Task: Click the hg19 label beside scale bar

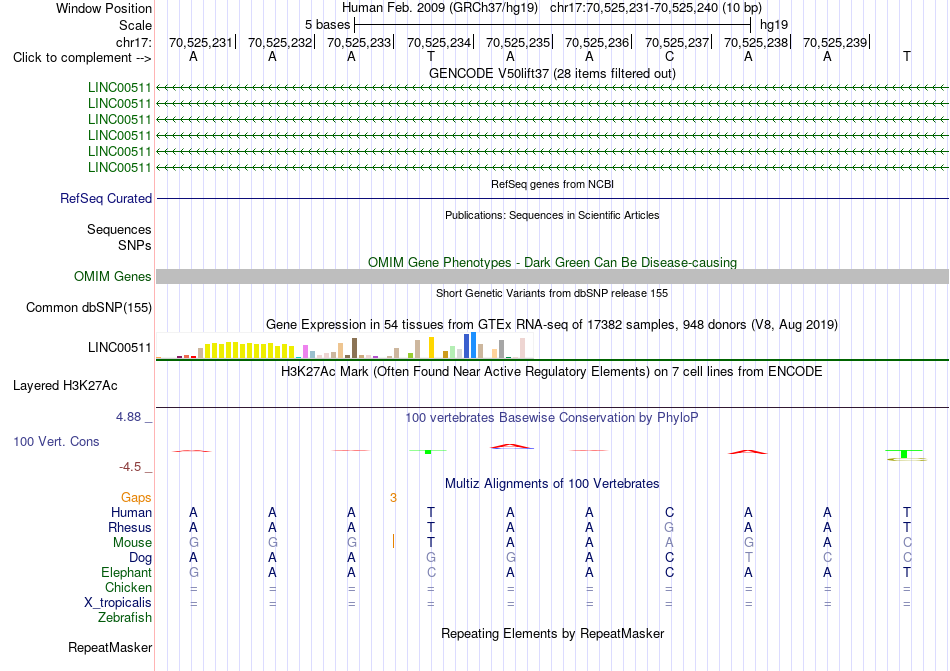Action: coord(774,25)
